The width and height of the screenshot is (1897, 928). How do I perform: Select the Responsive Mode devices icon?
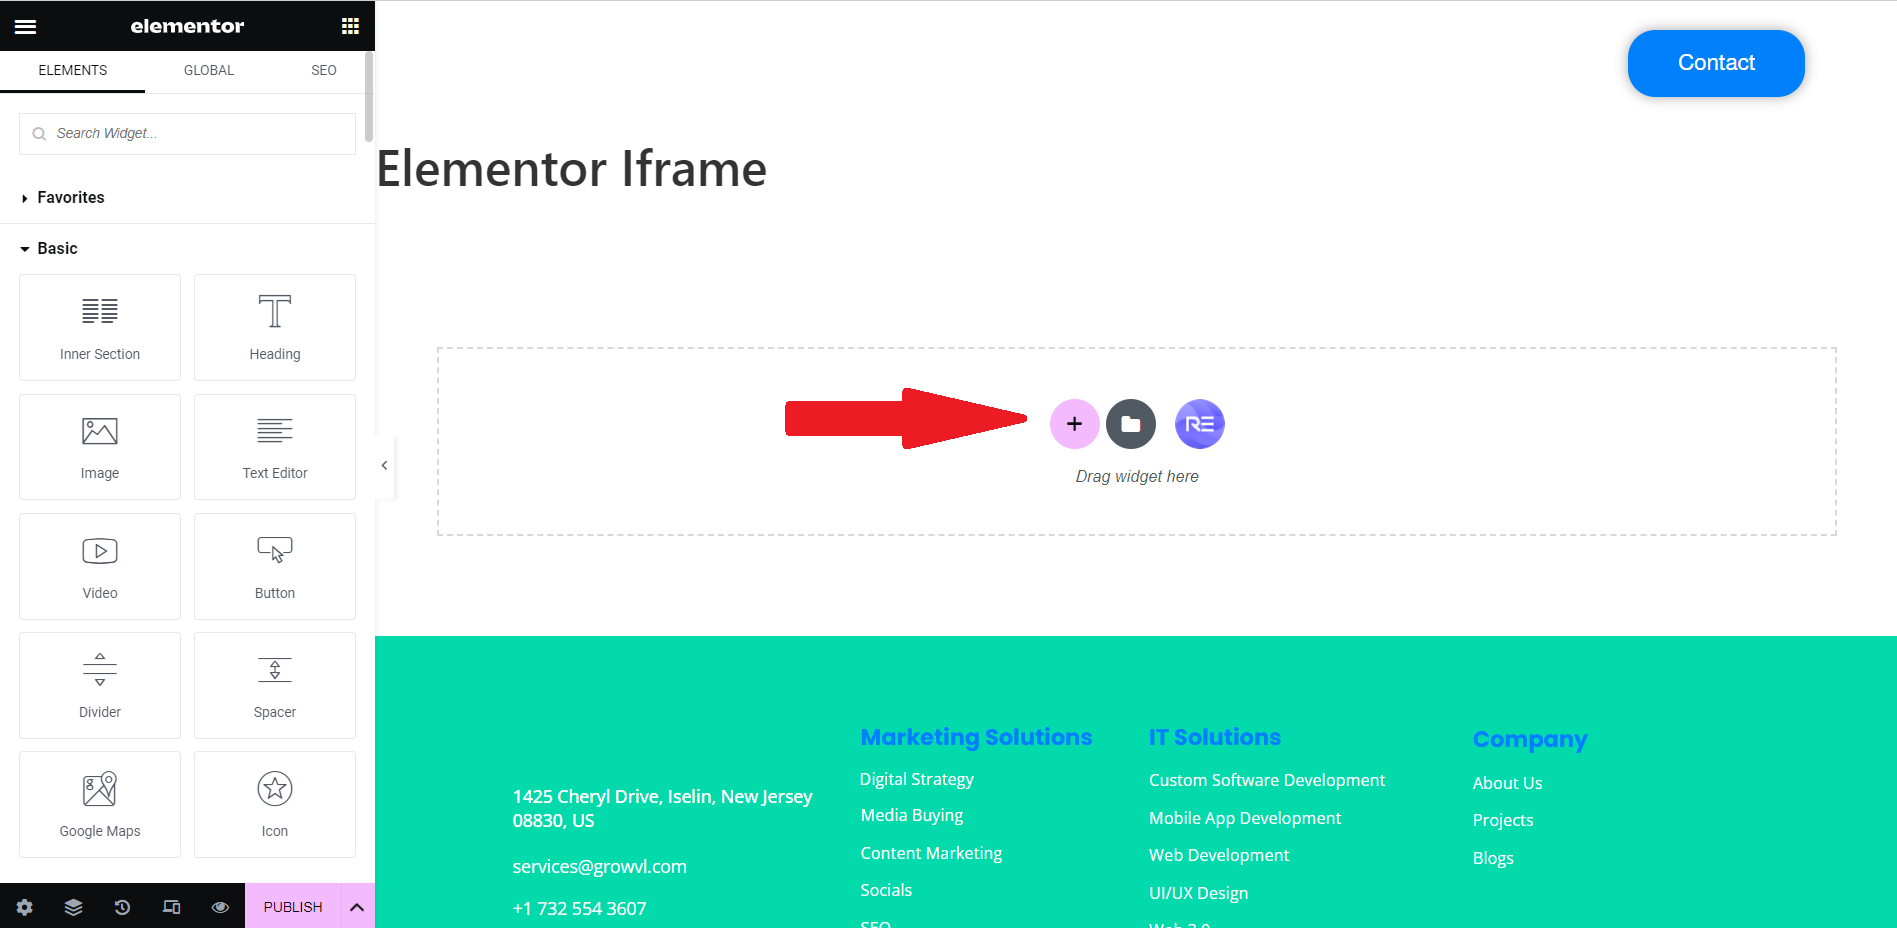(171, 906)
